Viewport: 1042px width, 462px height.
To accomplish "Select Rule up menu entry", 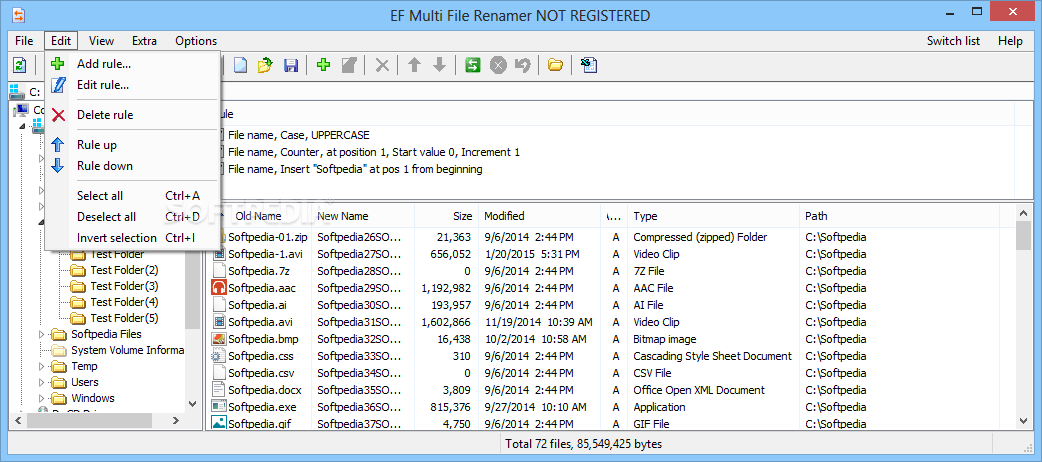I will [x=133, y=145].
